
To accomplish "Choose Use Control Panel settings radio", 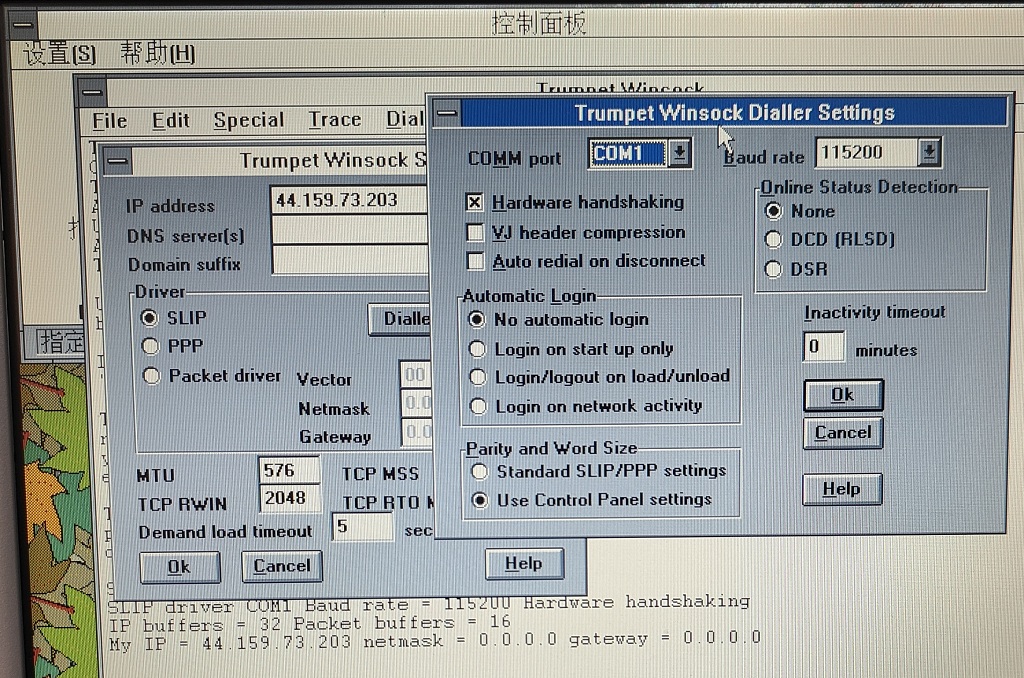I will tap(480, 500).
